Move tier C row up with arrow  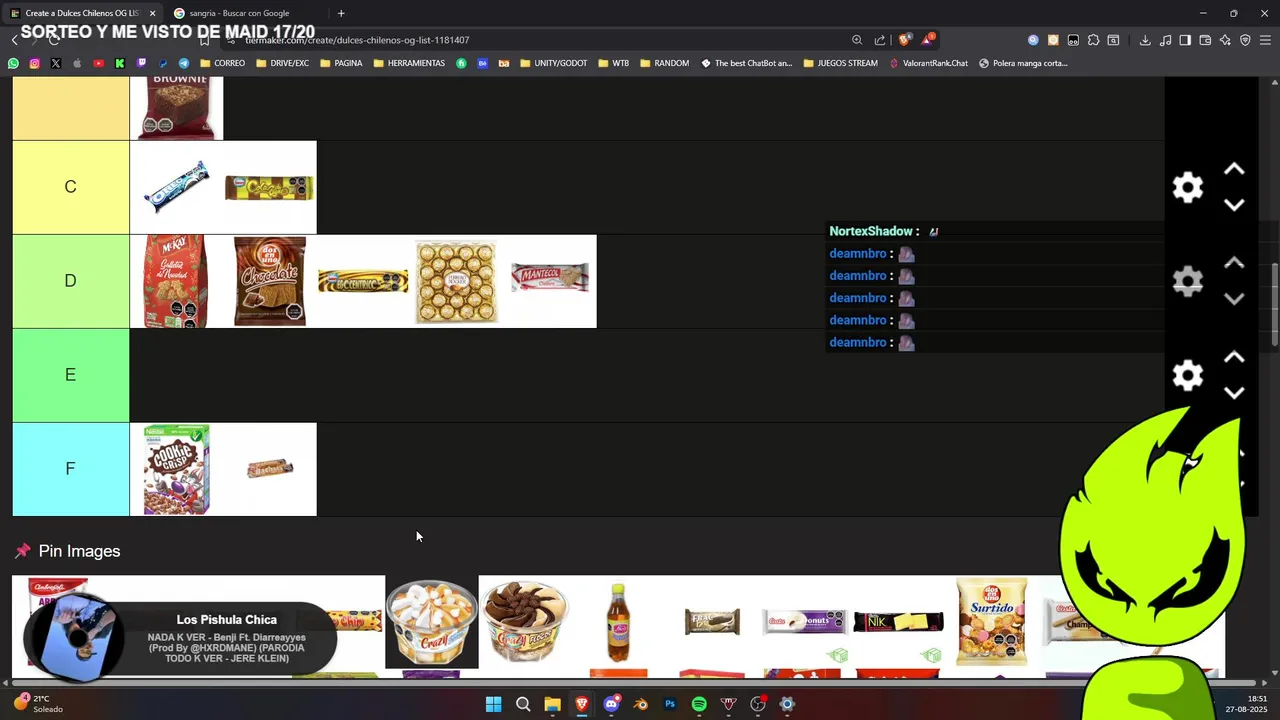tap(1234, 170)
